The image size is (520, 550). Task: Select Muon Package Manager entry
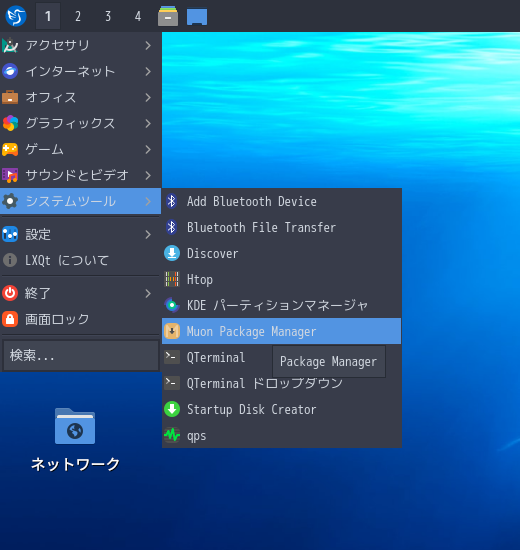tap(281, 331)
